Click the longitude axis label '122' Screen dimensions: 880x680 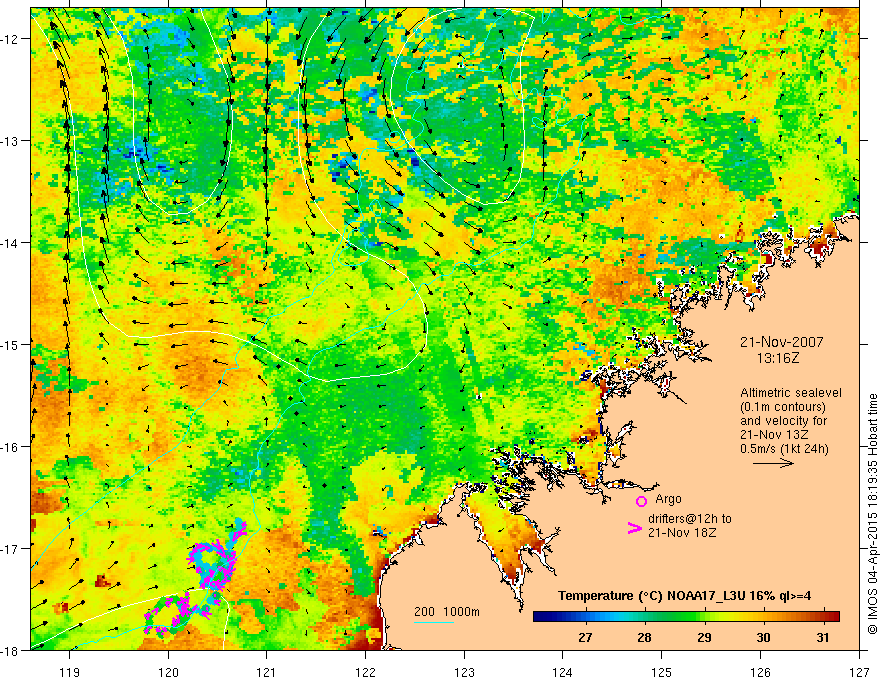[365, 672]
